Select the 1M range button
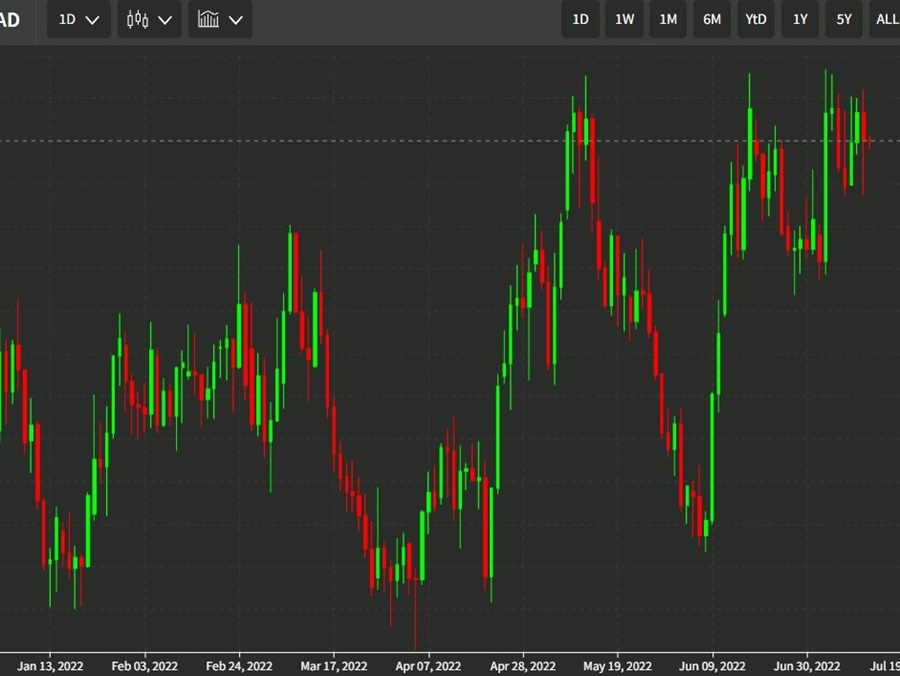The image size is (900, 676). point(668,20)
